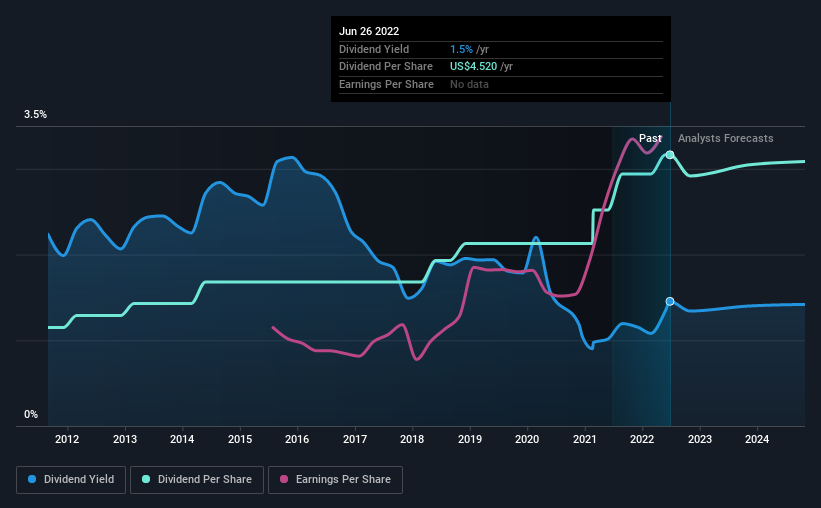Click the 'Dividend Per Share' tooltip row label
The height and width of the screenshot is (508, 821).
point(386,67)
